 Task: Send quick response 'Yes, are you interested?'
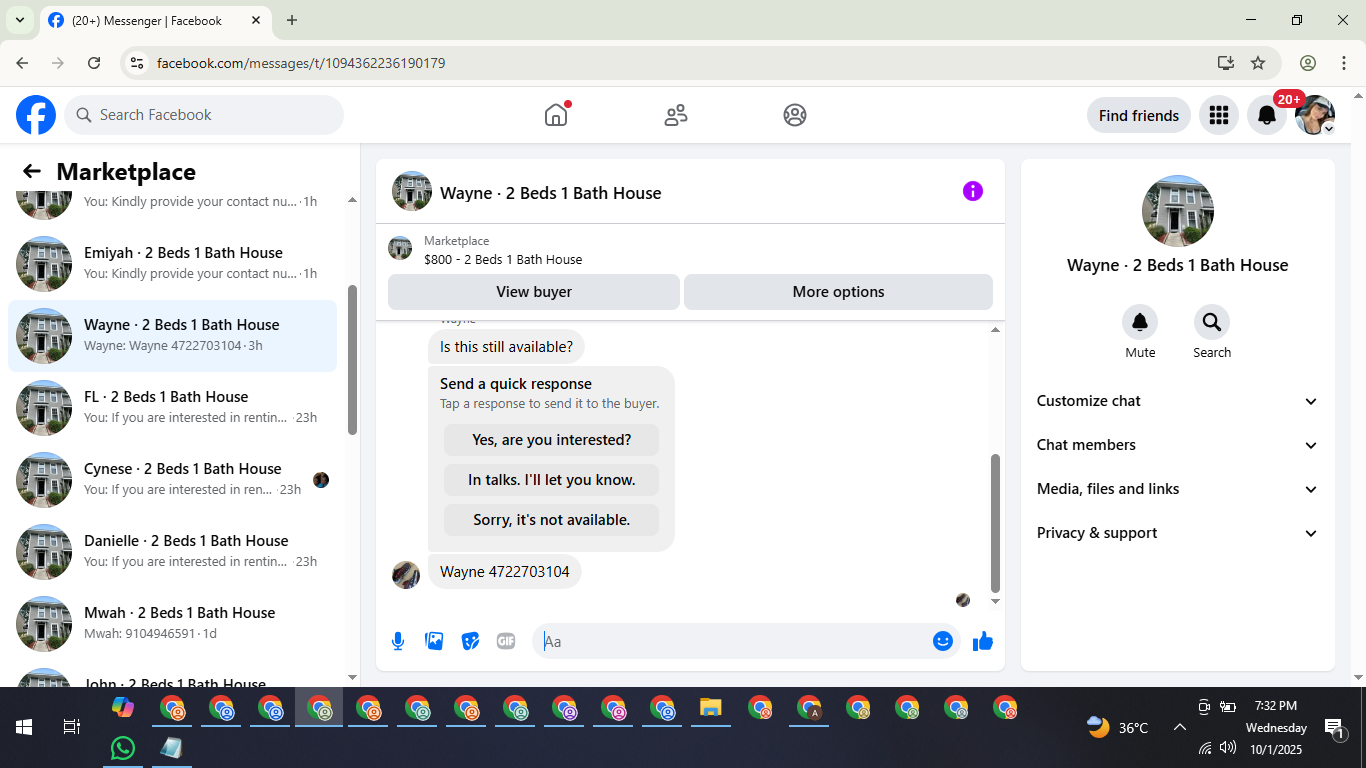(x=552, y=440)
